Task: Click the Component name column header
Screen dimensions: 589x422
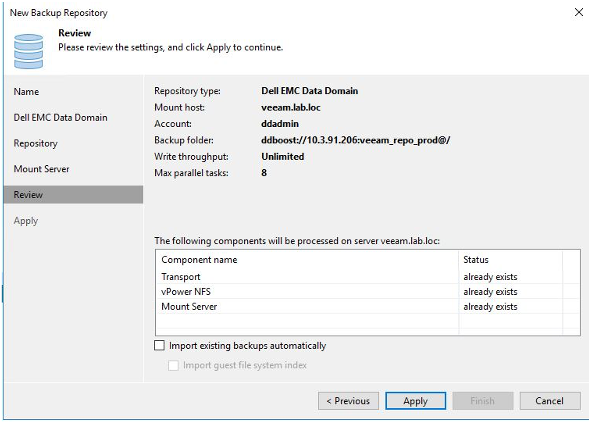Action: pos(307,260)
